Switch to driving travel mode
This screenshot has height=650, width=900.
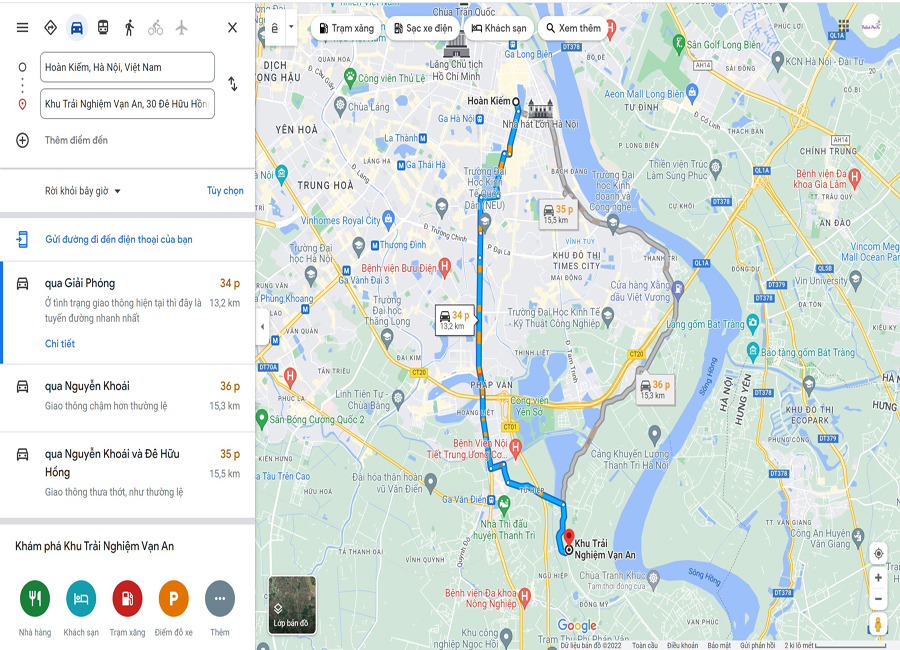pos(76,28)
